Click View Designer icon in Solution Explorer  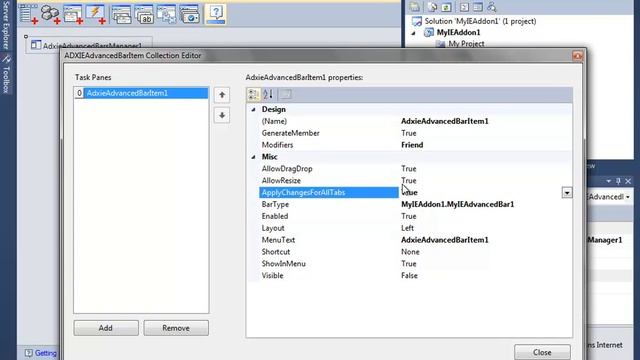tap(478, 7)
